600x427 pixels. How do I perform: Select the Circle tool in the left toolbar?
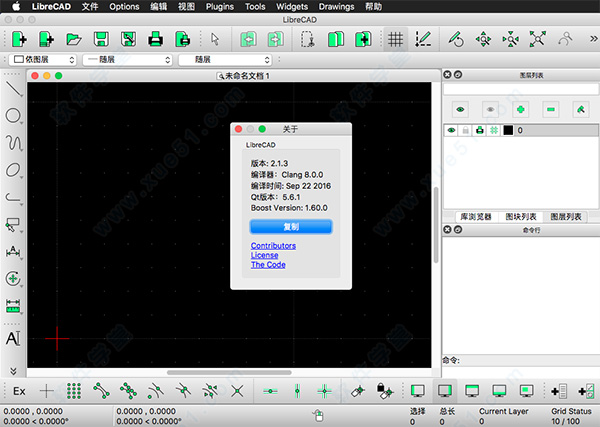[x=13, y=116]
